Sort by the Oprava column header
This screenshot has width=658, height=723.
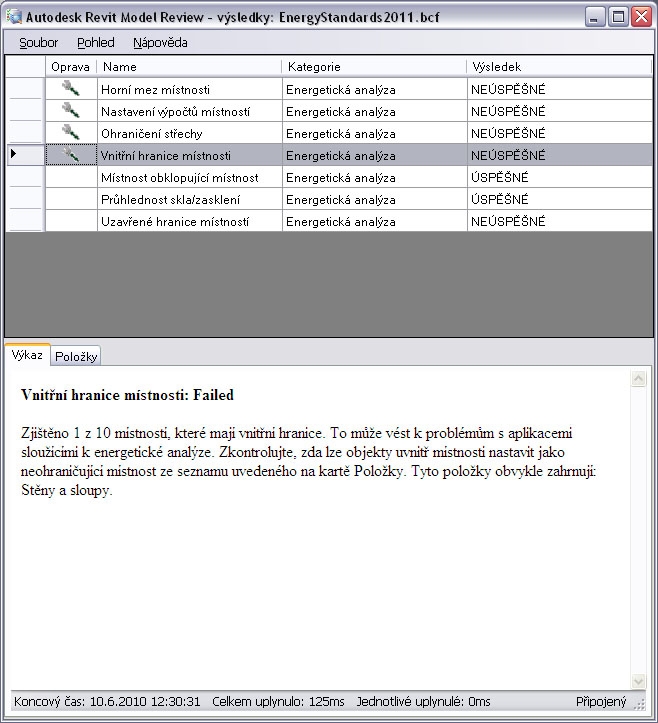coord(71,67)
